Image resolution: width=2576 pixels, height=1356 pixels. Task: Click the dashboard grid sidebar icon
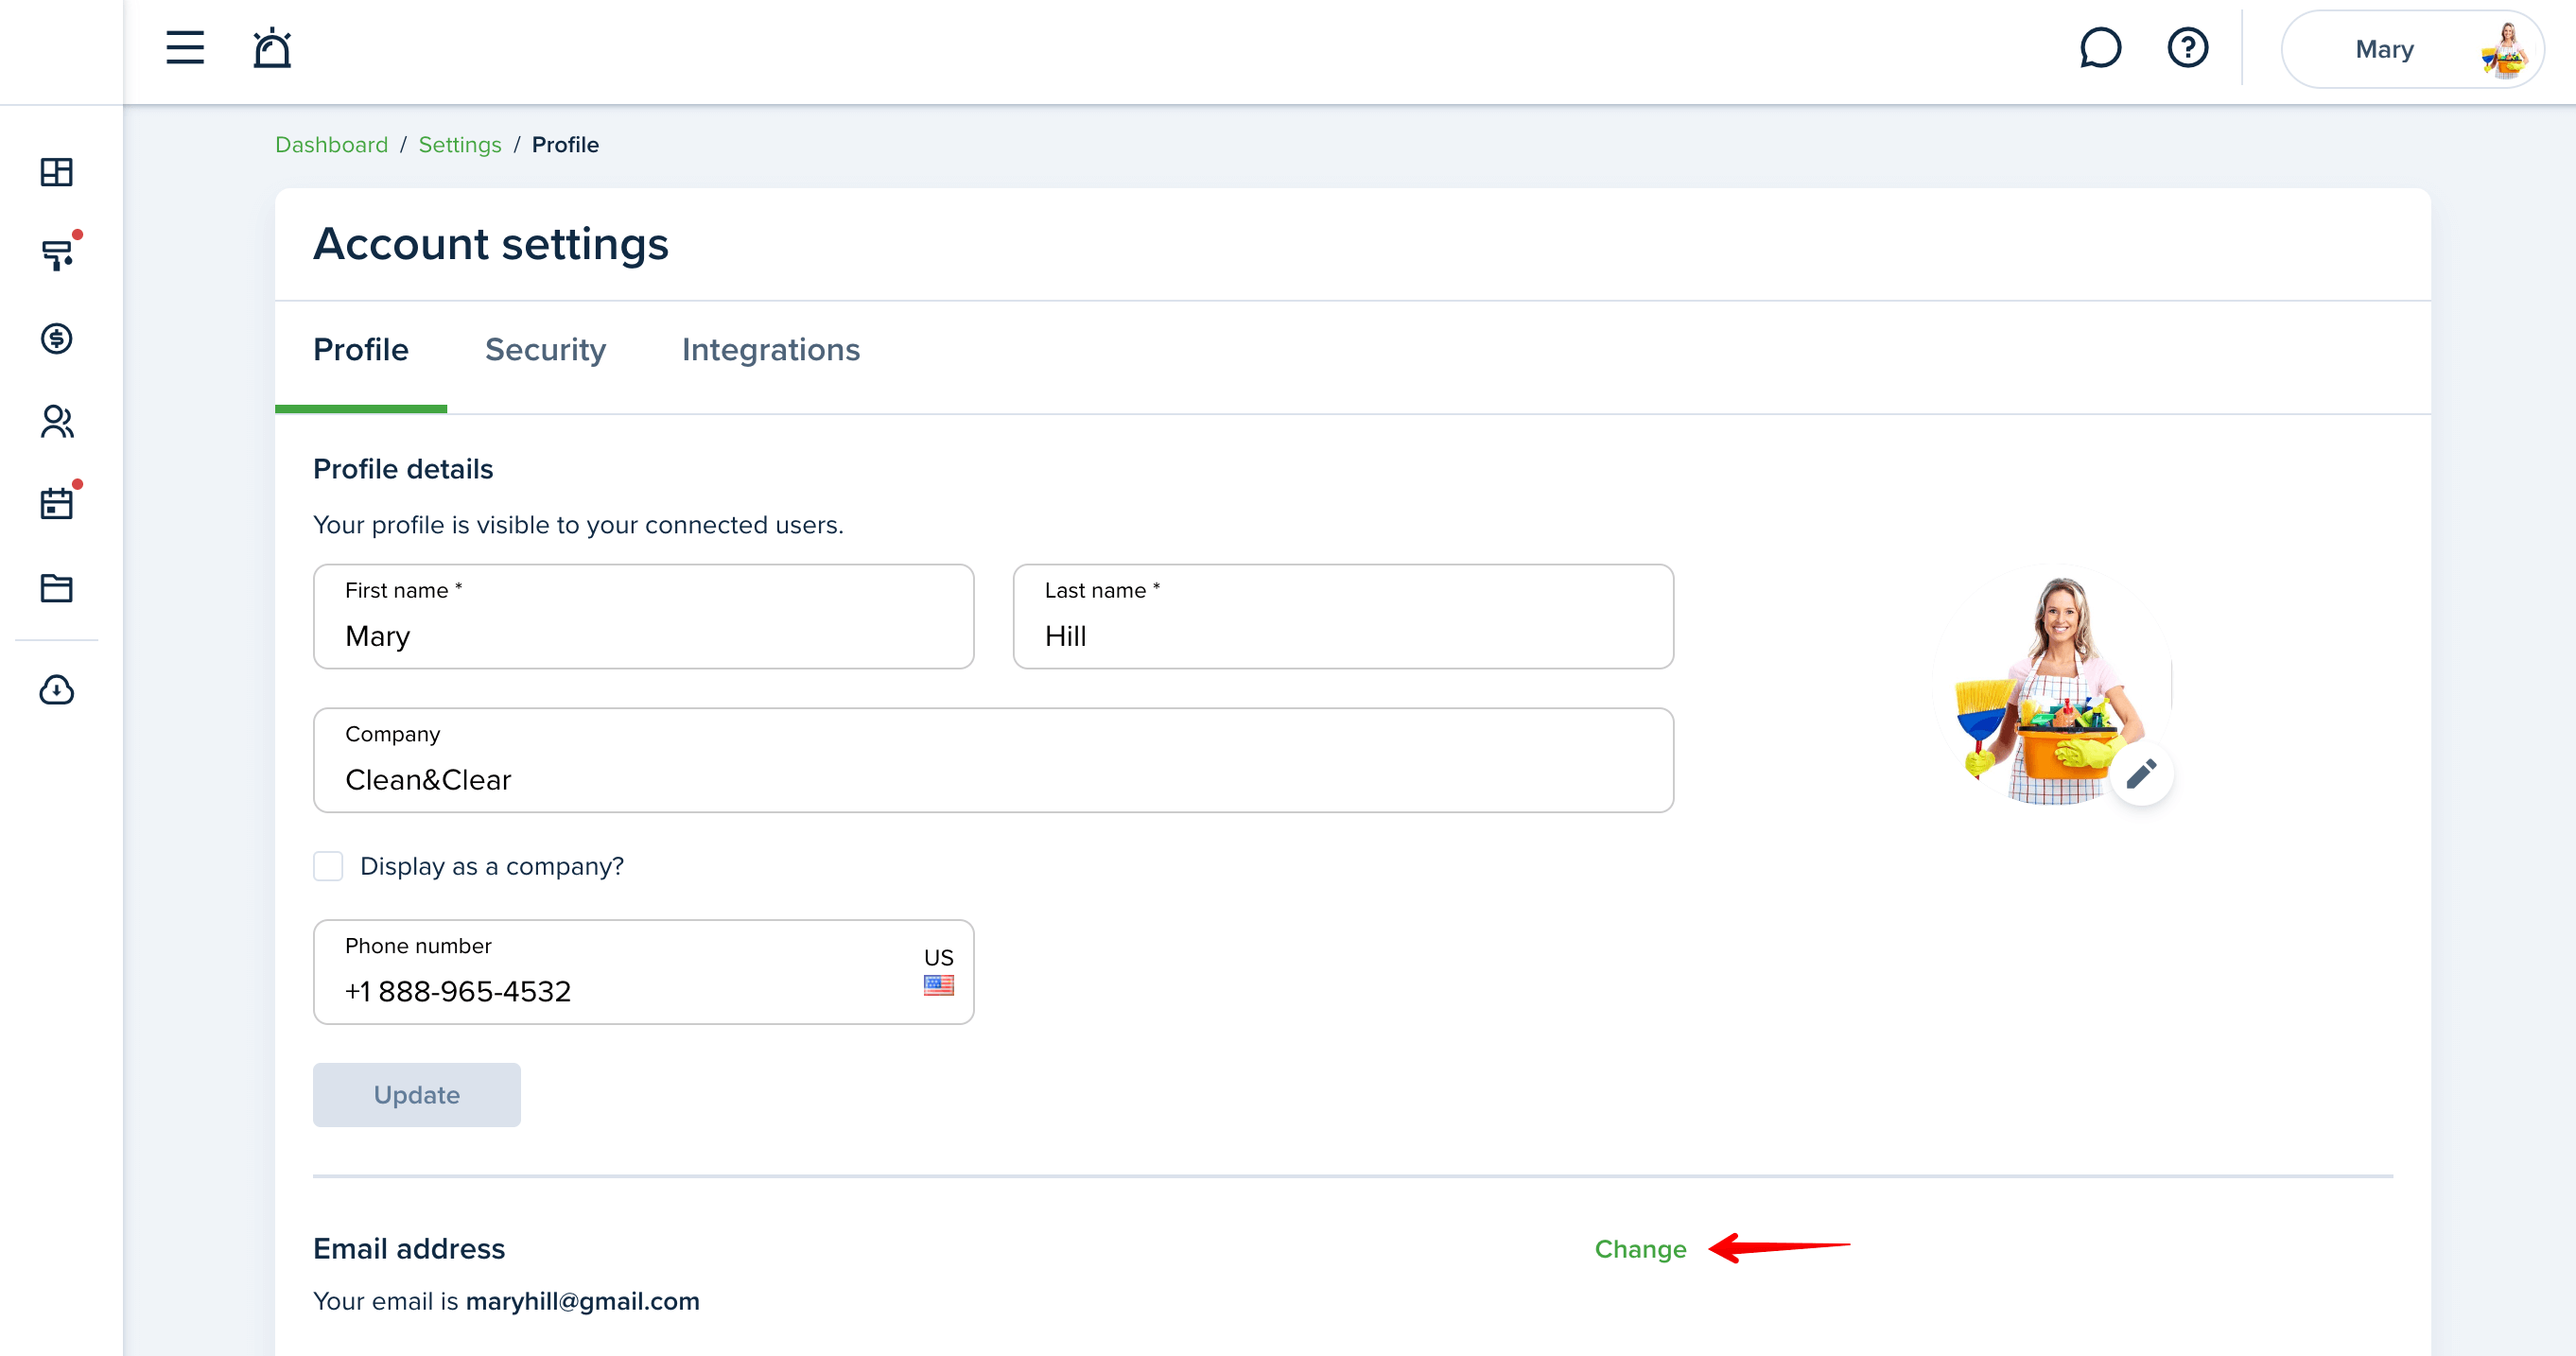pos(57,172)
